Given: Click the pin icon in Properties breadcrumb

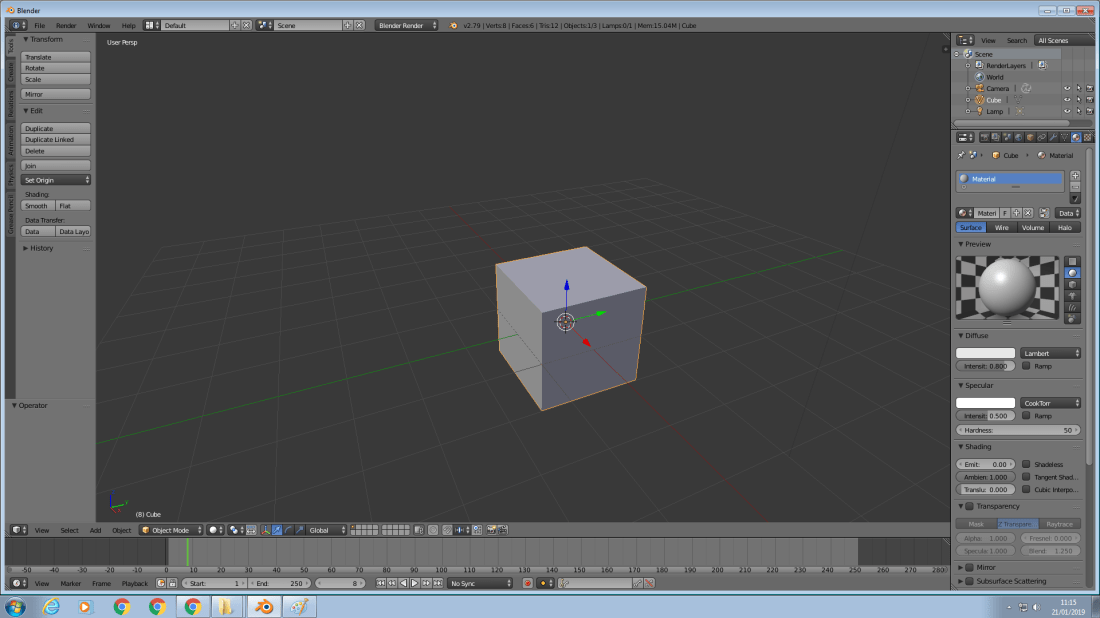Looking at the screenshot, I should click(x=960, y=155).
